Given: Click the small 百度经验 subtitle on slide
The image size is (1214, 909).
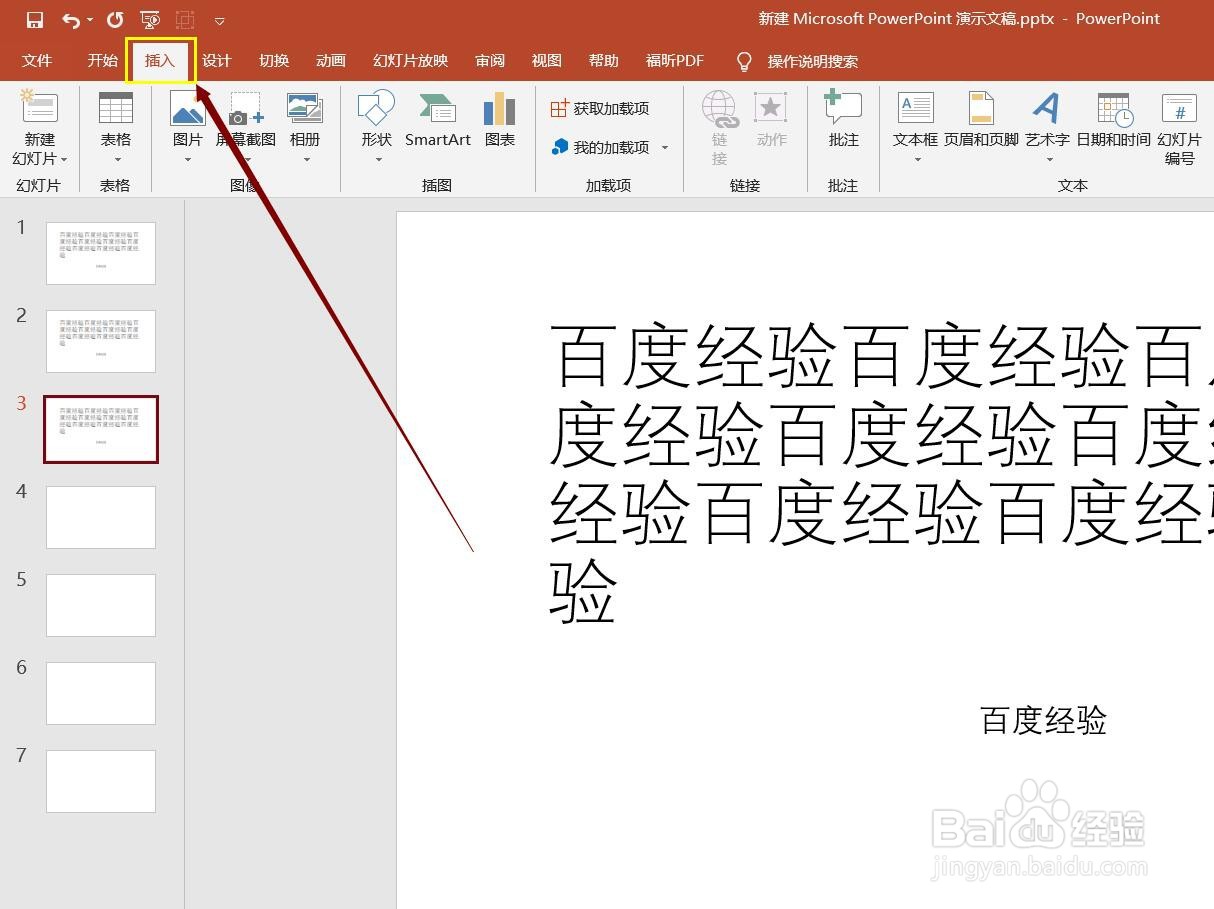Looking at the screenshot, I should point(1043,720).
